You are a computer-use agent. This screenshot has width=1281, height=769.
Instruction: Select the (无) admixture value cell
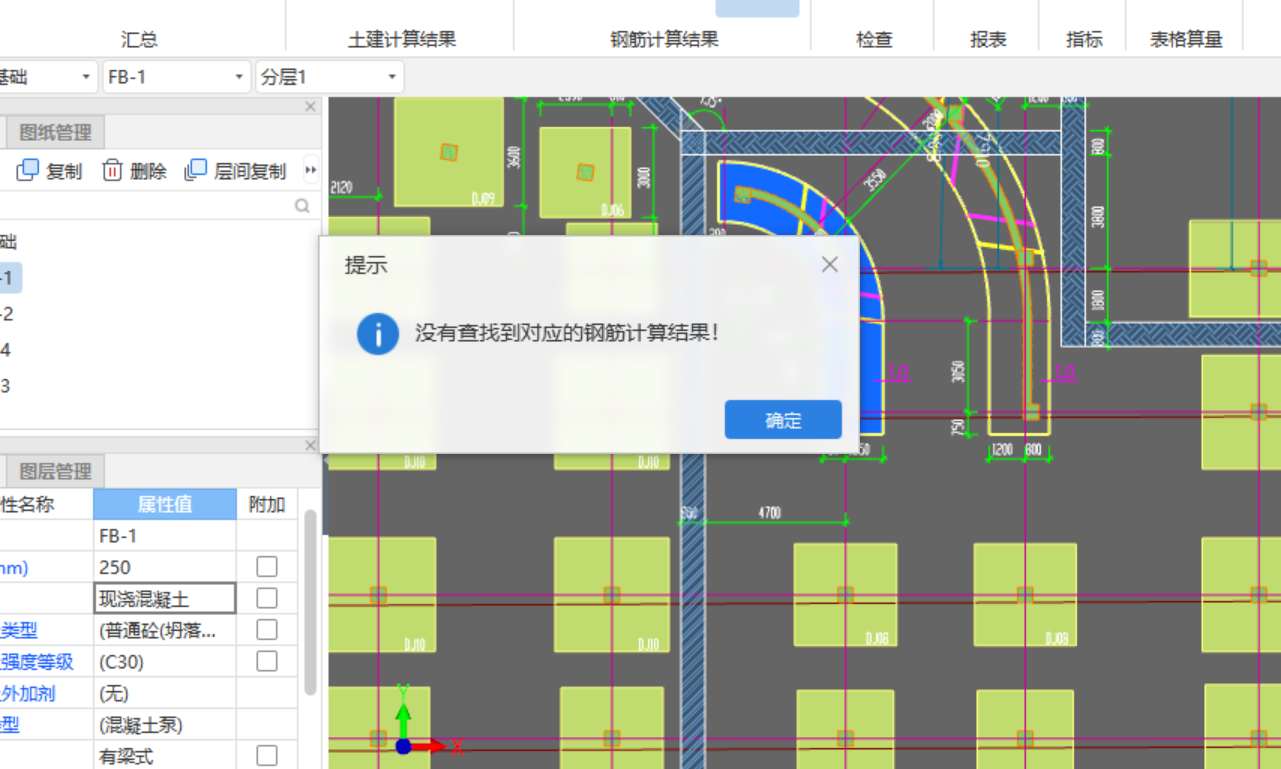[x=165, y=693]
